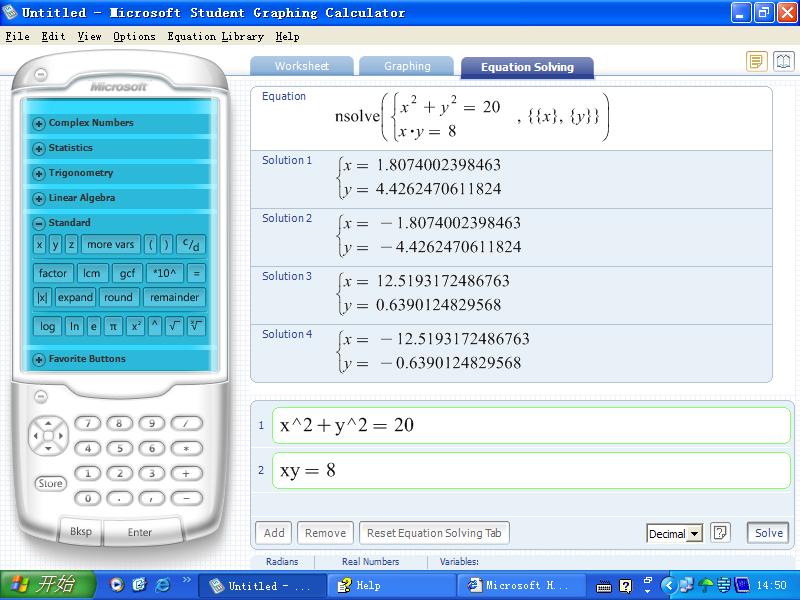Insert the square root key
800x600 pixels.
174,327
